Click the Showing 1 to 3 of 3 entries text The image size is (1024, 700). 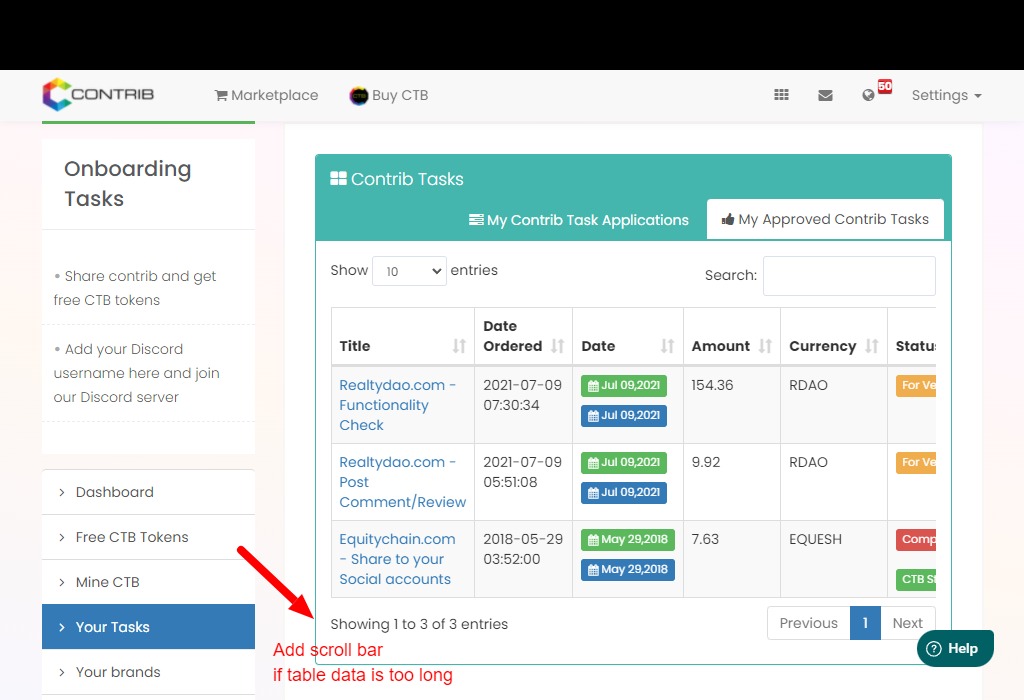click(x=419, y=624)
